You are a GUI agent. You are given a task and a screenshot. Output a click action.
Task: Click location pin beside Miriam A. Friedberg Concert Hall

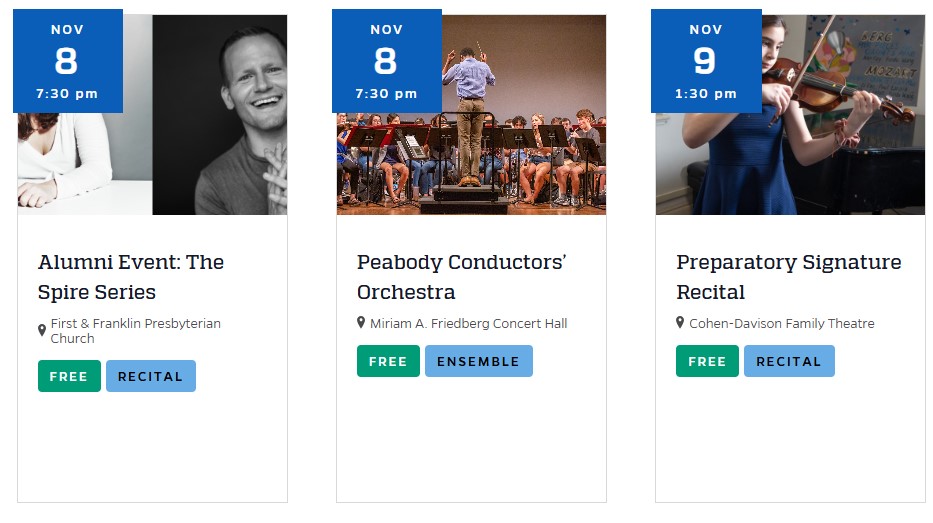point(361,323)
